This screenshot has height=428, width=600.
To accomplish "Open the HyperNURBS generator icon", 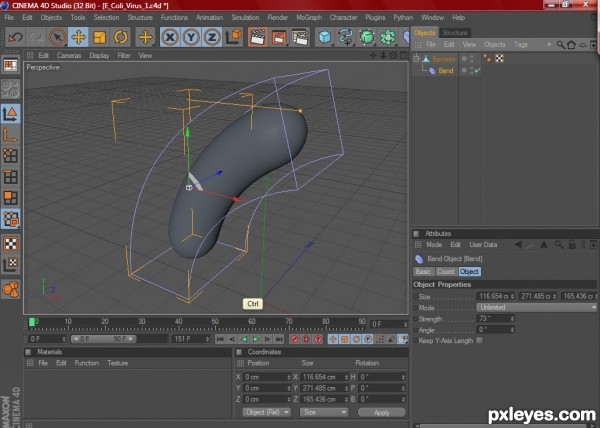I will (x=367, y=37).
